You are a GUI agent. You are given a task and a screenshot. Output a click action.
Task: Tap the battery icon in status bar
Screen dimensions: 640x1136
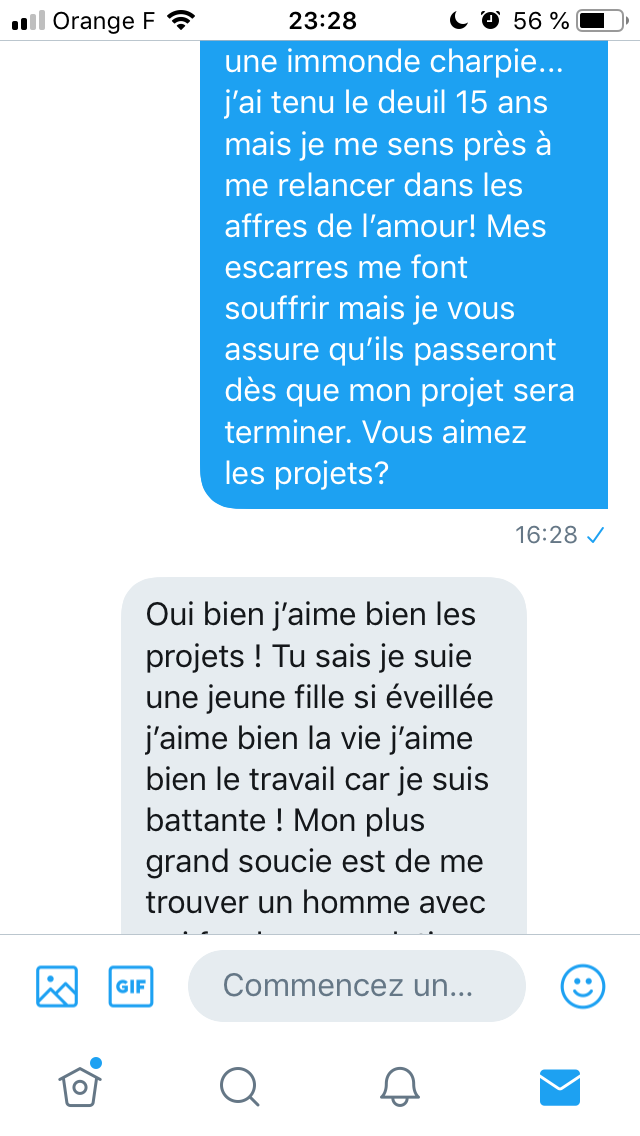tap(602, 21)
